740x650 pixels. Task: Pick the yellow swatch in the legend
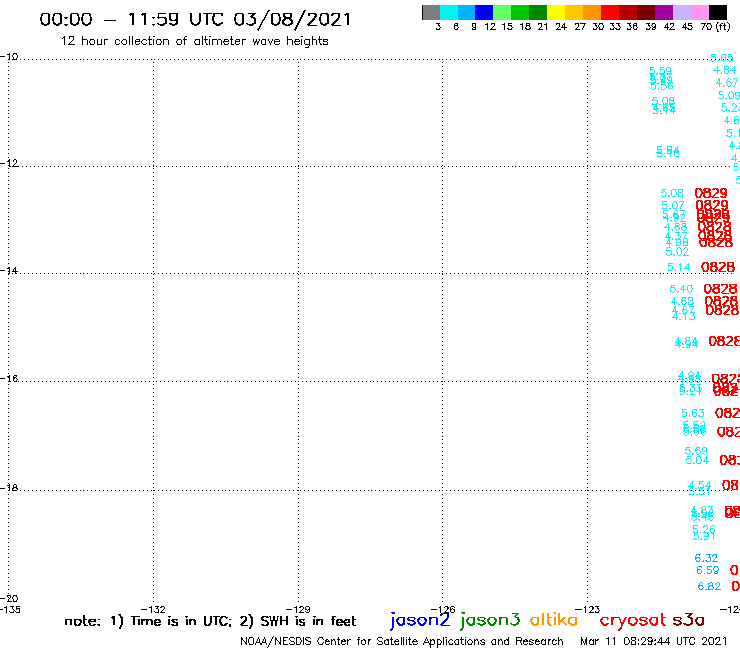click(556, 12)
